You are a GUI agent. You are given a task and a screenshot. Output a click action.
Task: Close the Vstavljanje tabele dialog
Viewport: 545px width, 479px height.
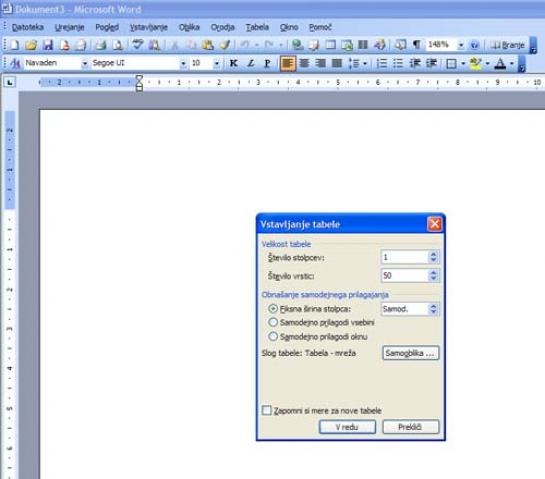(x=434, y=224)
